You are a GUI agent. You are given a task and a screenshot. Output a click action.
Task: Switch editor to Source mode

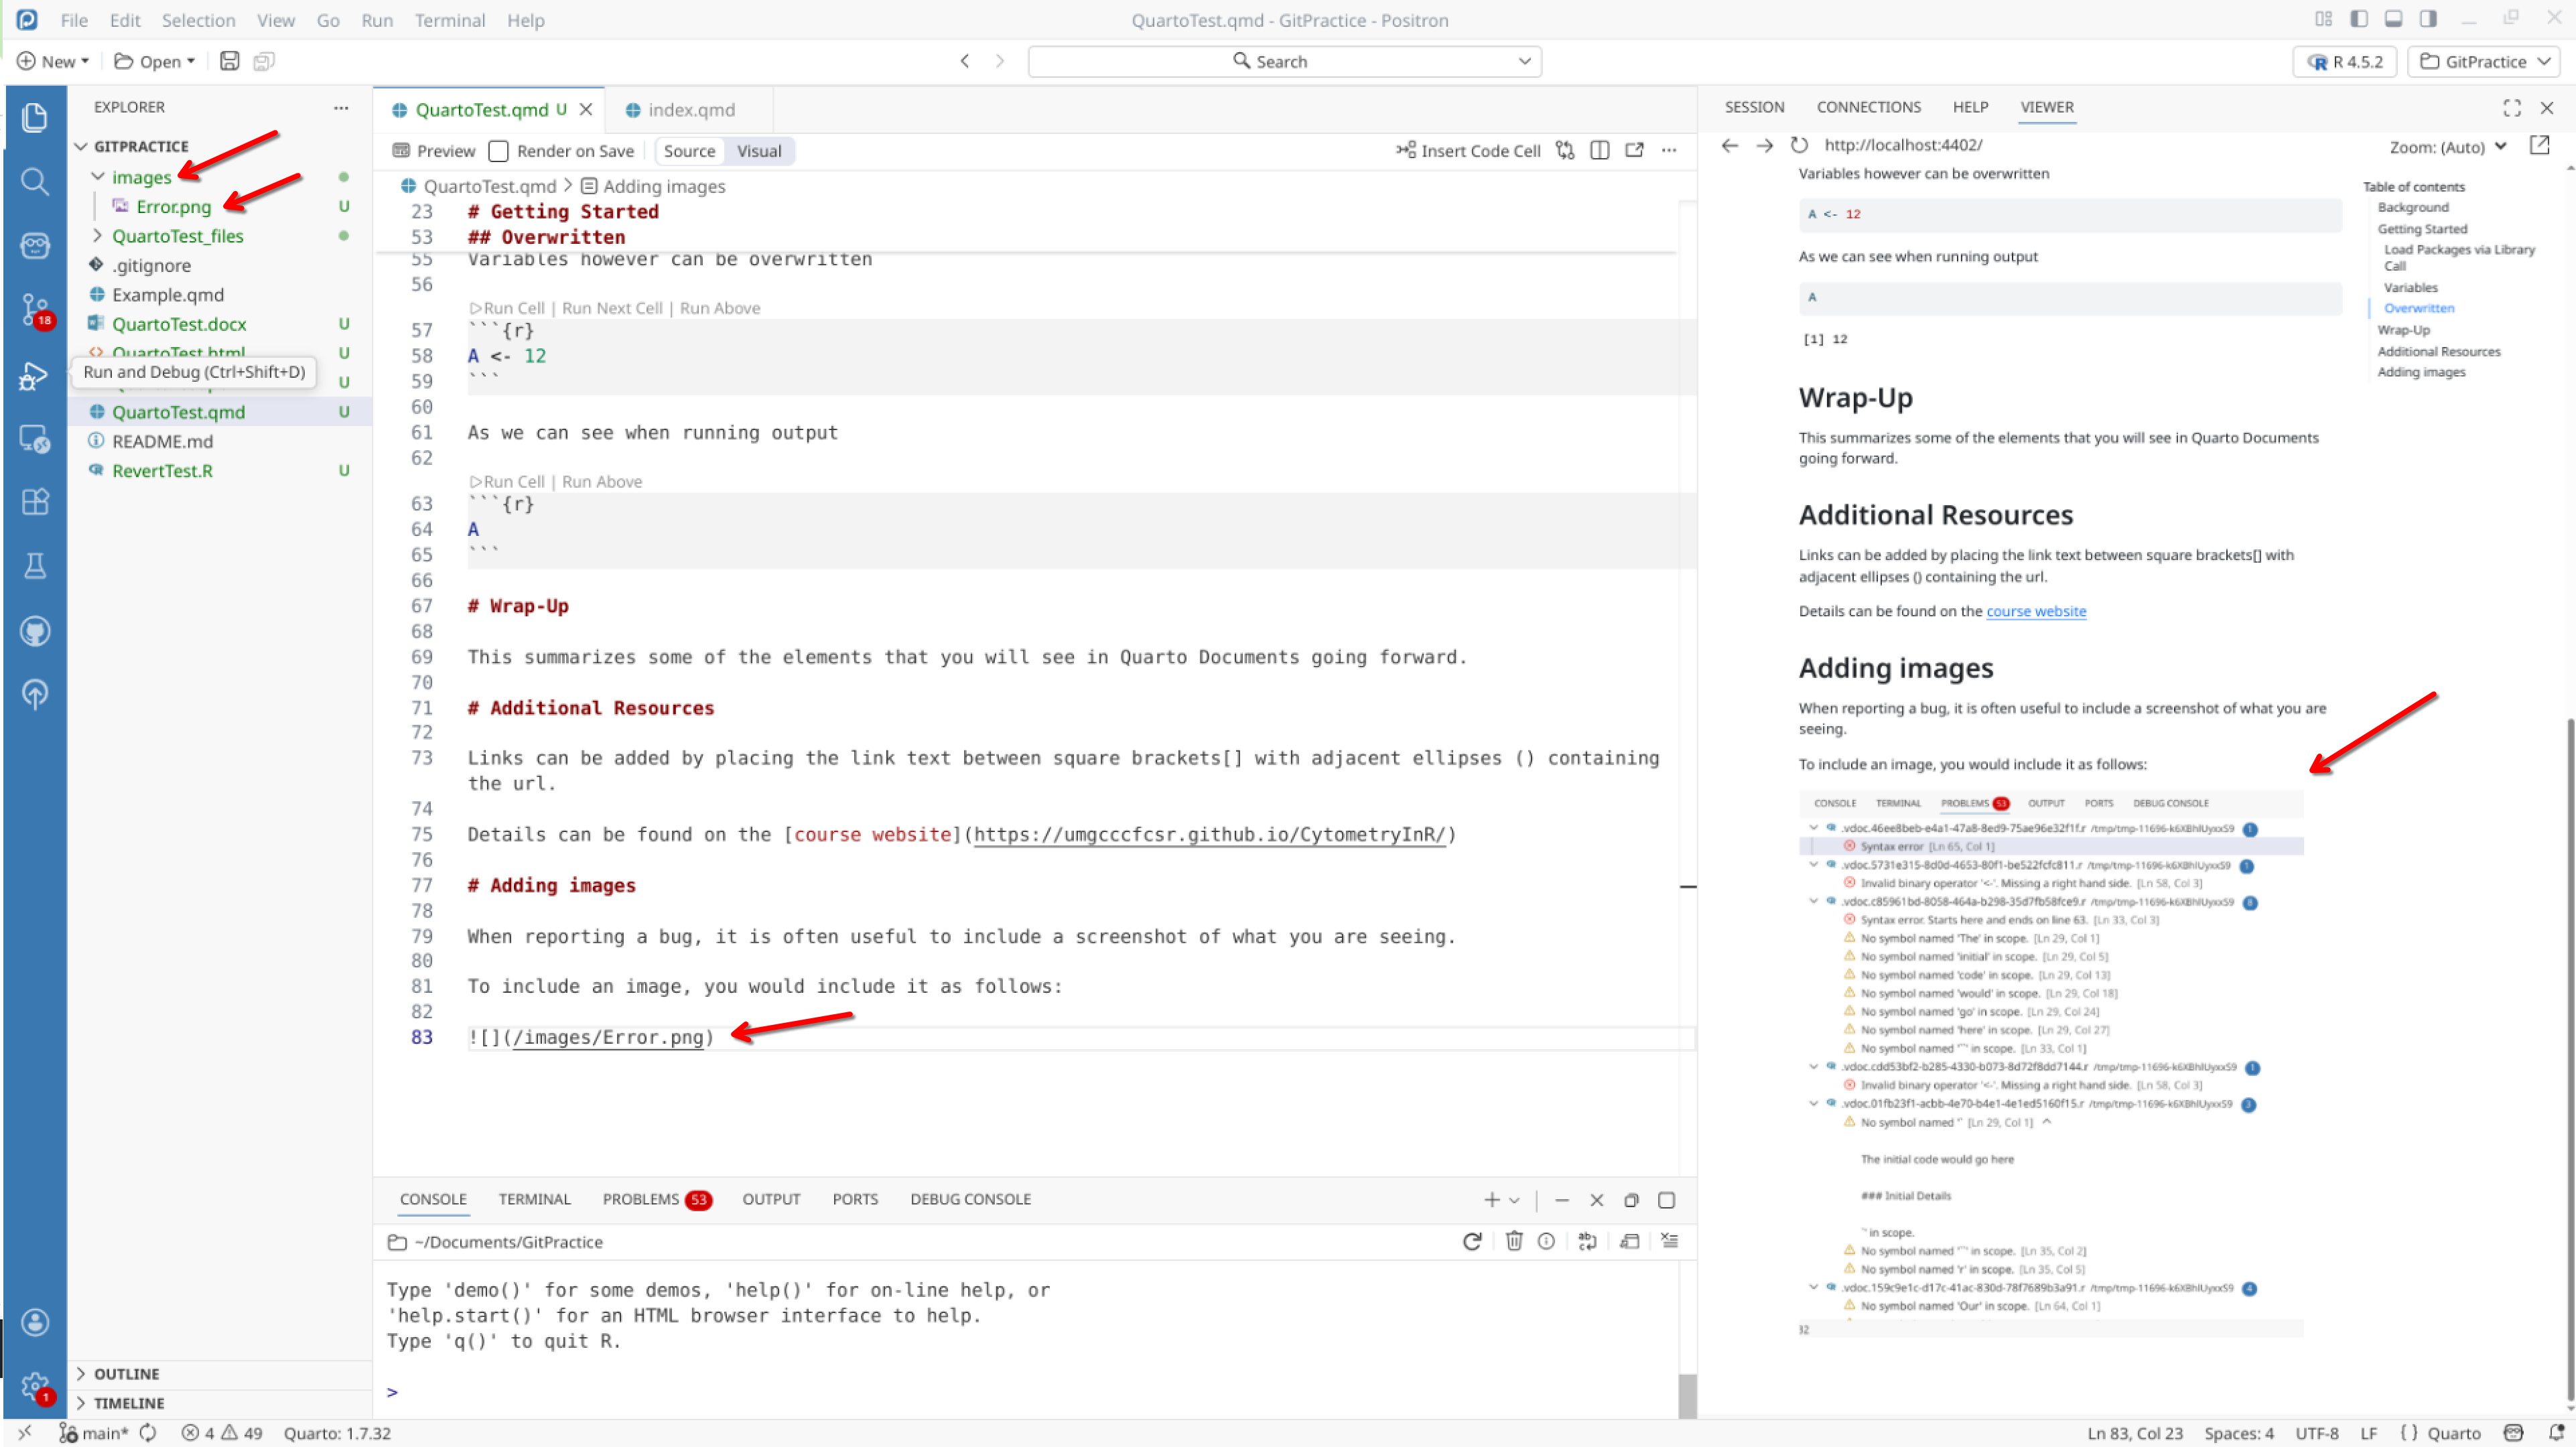click(x=689, y=151)
